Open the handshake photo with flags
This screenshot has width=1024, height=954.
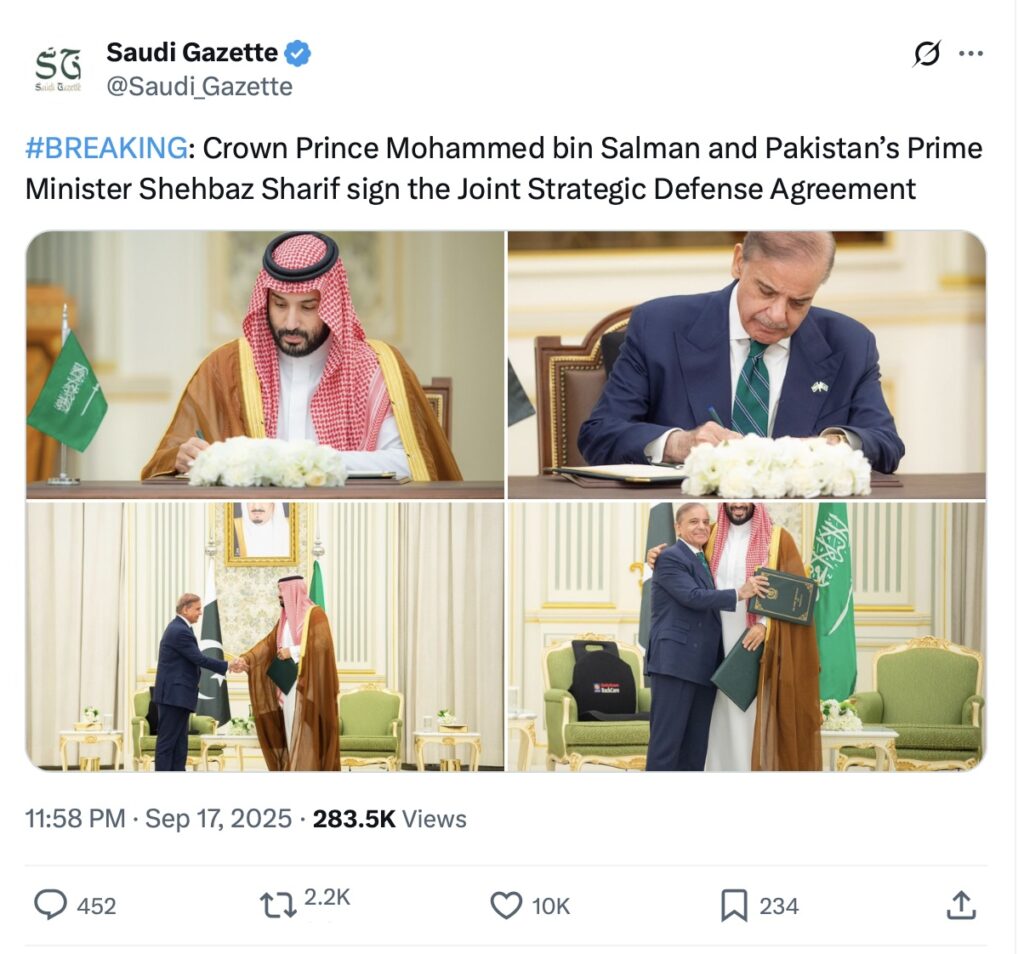264,637
